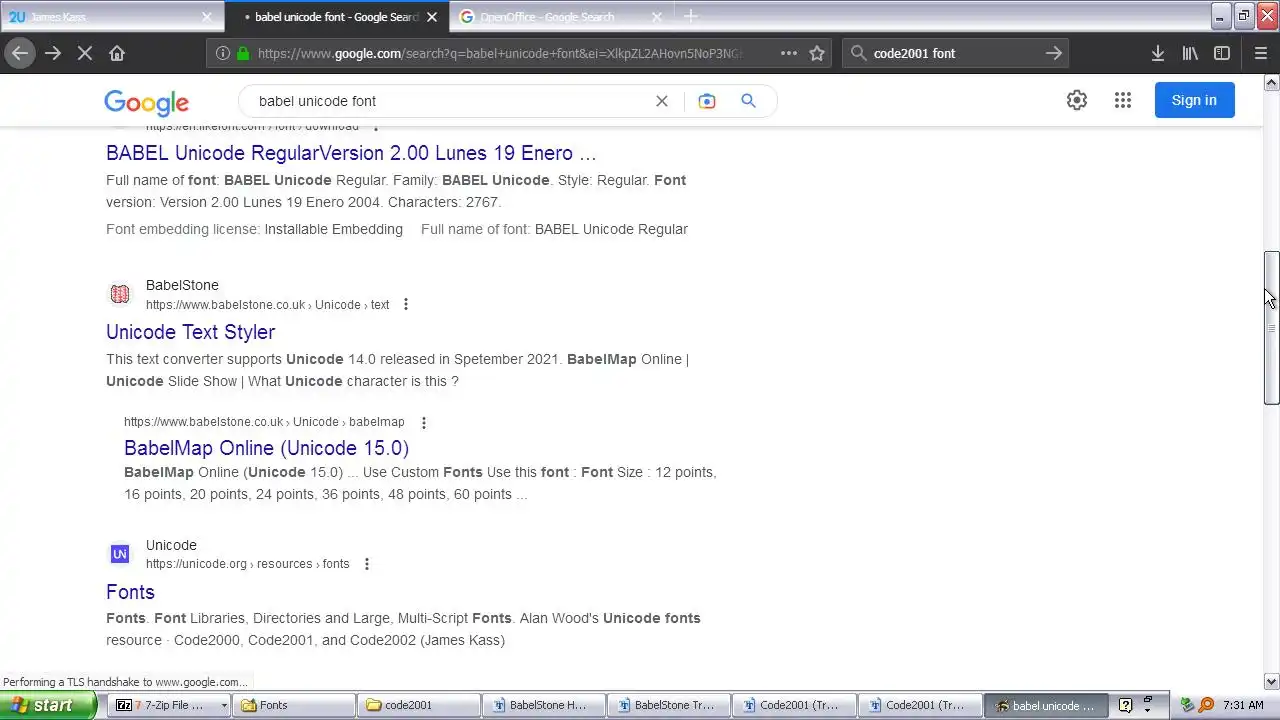Click the orange tray icon beside the clock
The height and width of the screenshot is (720, 1280).
coord(1207,706)
